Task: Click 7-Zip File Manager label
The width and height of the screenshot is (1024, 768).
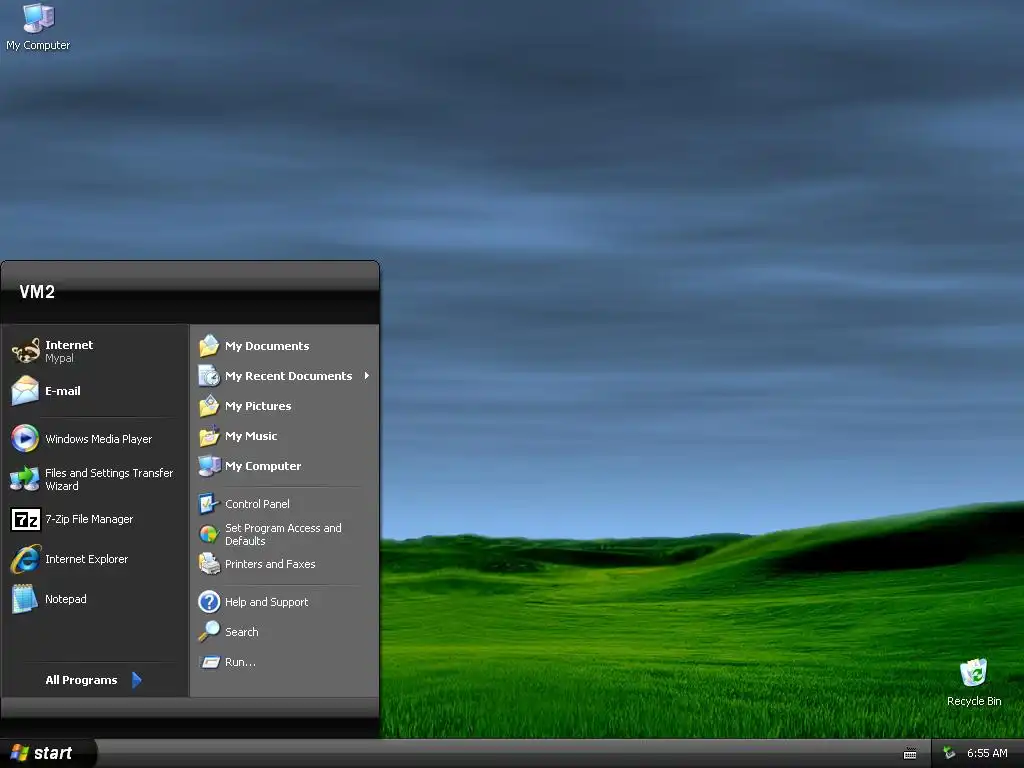Action: coord(89,519)
